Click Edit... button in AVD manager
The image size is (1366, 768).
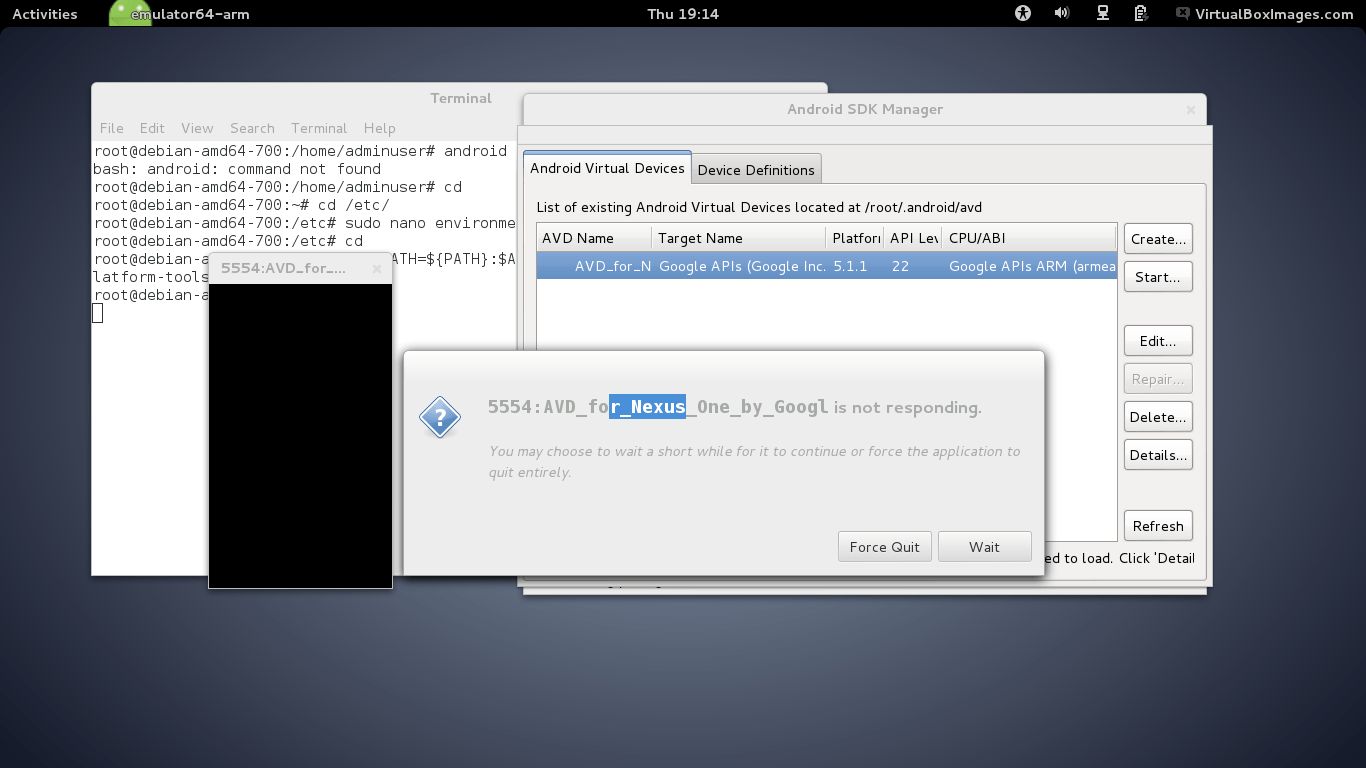[x=1158, y=341]
